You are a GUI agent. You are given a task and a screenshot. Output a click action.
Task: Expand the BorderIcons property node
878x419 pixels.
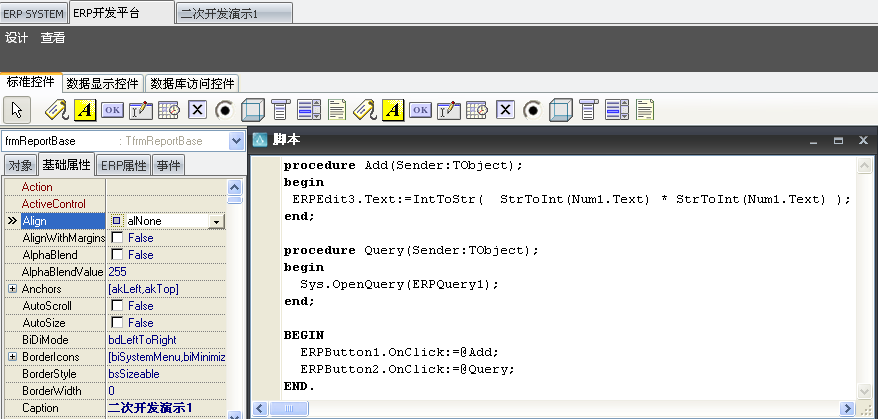[12, 357]
